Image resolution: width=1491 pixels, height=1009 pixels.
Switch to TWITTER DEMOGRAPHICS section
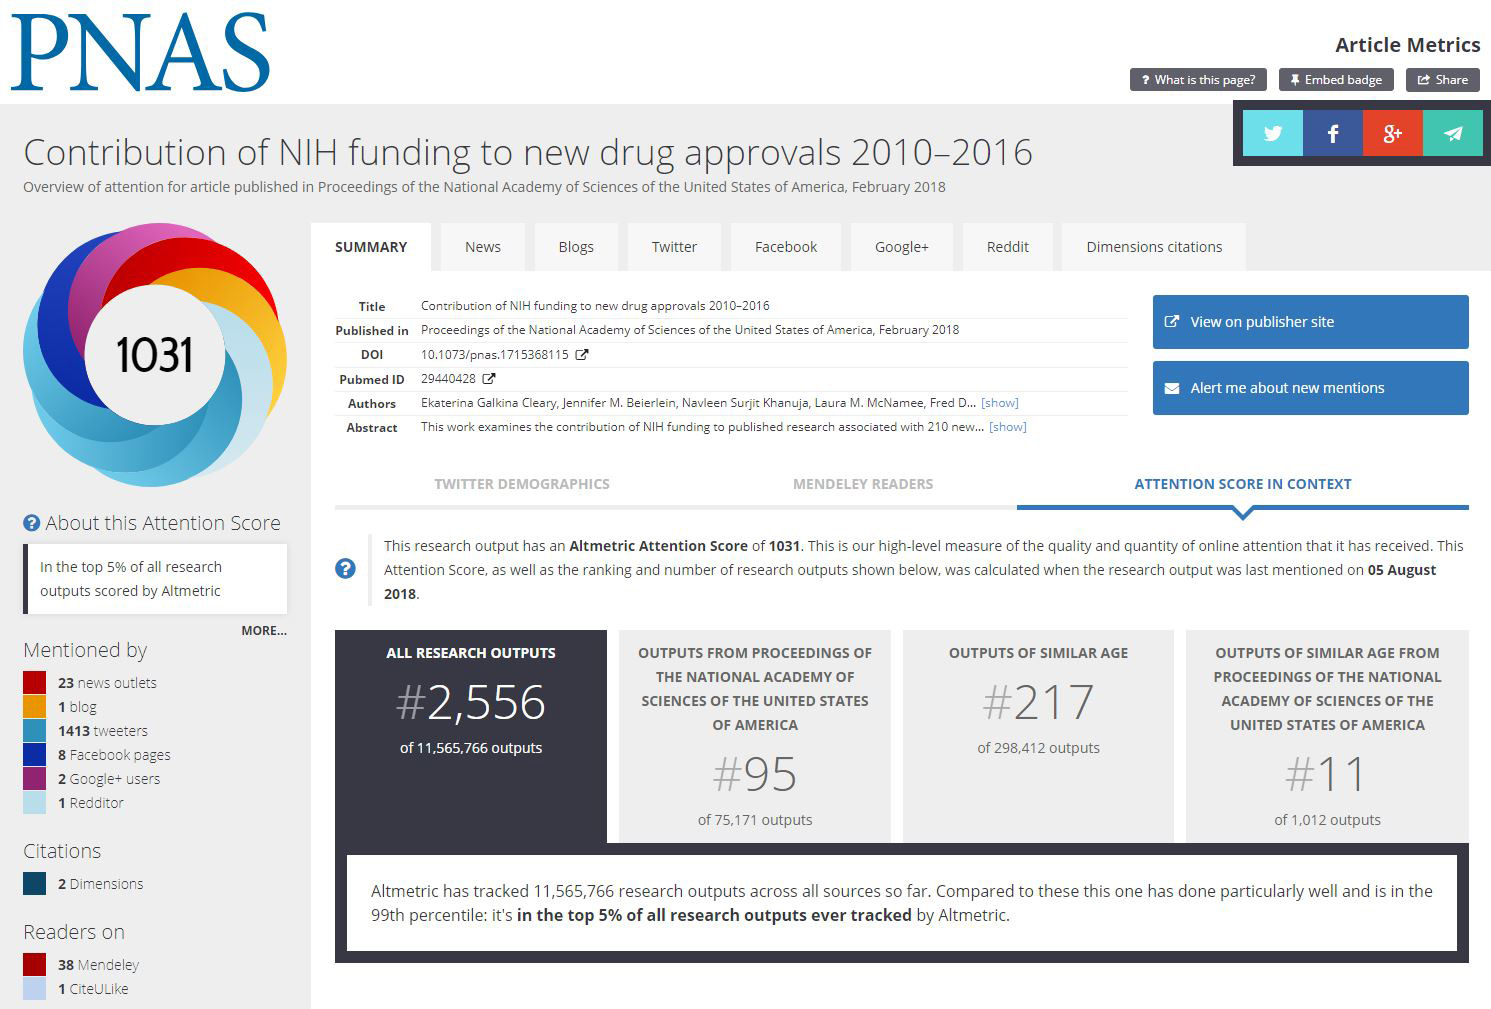tap(522, 484)
